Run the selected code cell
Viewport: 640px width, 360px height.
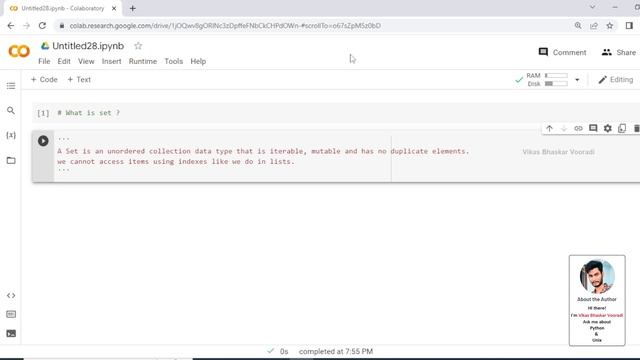pyautogui.click(x=43, y=141)
